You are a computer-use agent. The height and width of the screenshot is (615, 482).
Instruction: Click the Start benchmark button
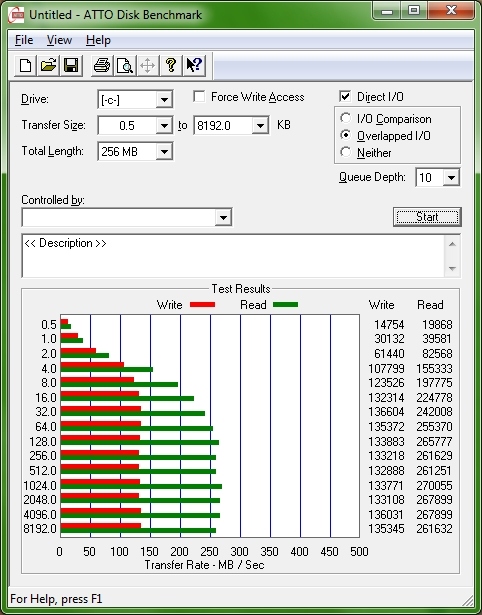427,217
